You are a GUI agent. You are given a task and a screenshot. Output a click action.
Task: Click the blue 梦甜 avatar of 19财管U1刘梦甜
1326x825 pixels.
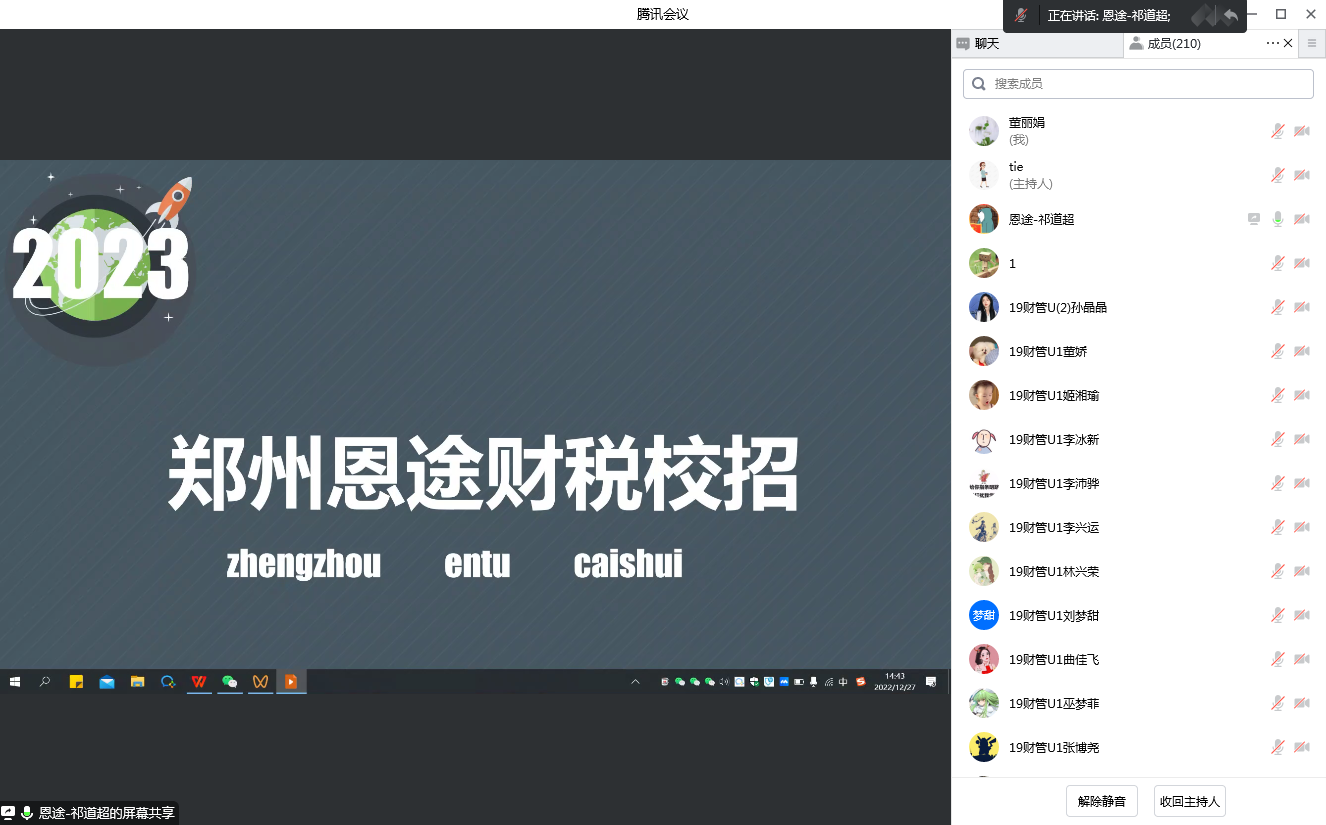point(984,615)
